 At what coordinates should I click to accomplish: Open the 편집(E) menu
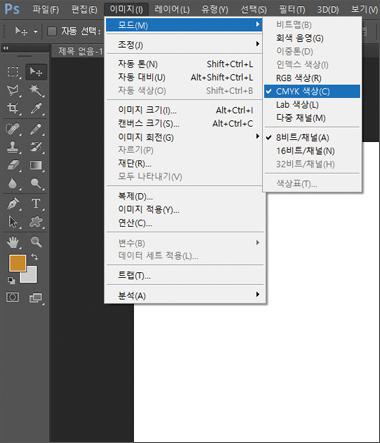pos(84,9)
